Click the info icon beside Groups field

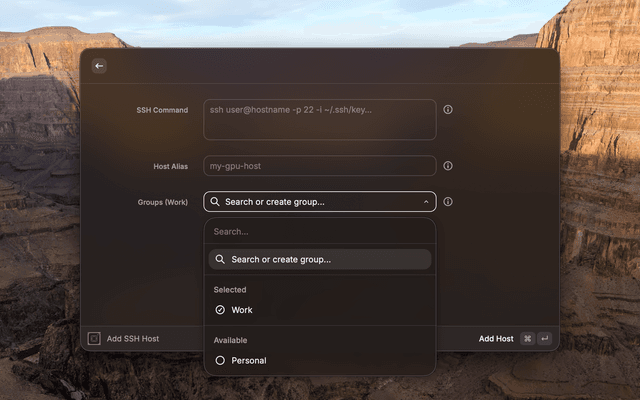(x=448, y=202)
